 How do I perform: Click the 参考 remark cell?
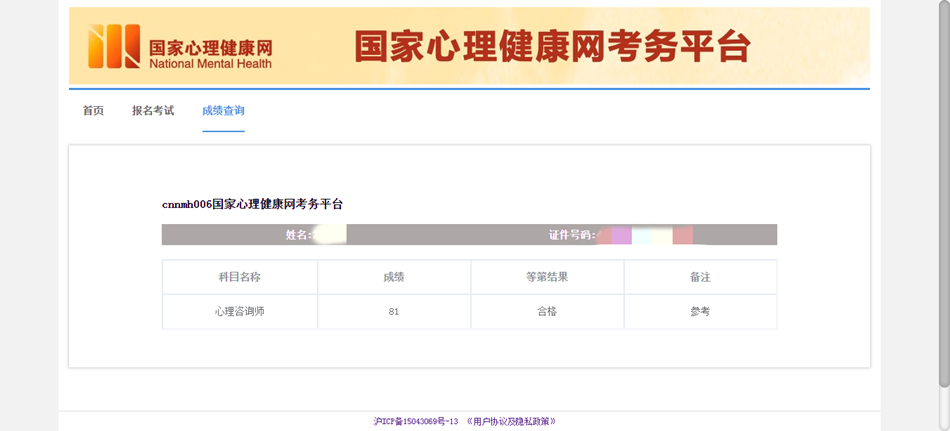(x=700, y=312)
